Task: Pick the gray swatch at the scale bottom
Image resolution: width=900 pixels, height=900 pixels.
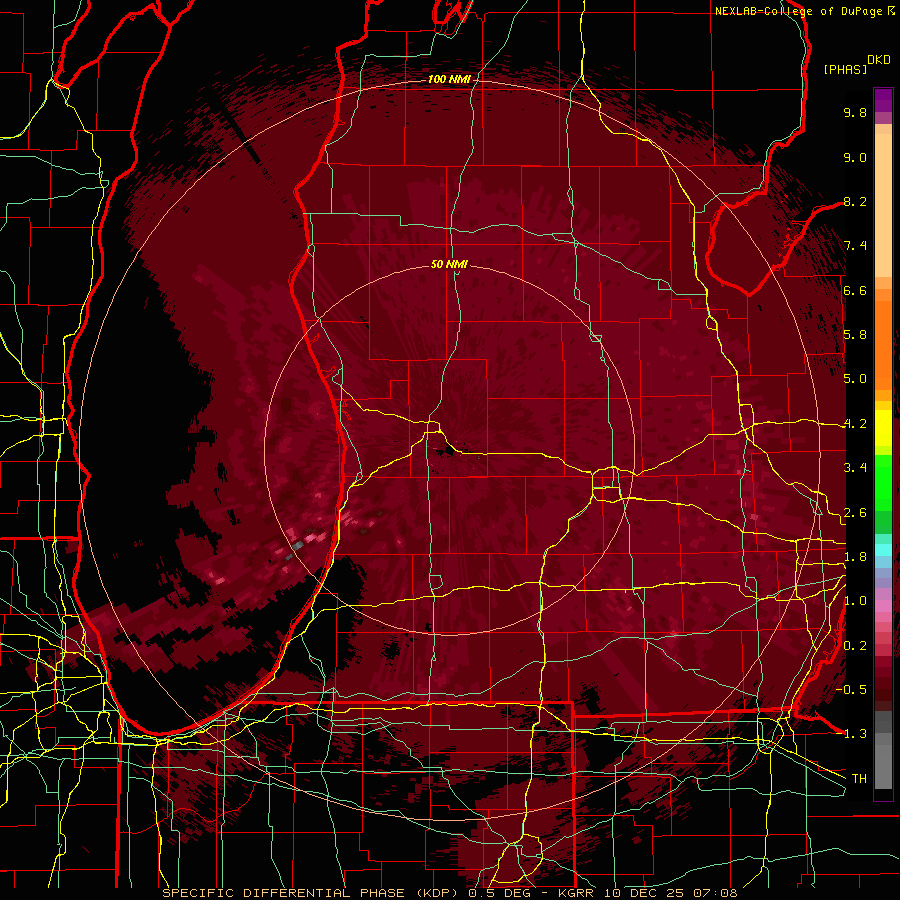Action: point(883,766)
